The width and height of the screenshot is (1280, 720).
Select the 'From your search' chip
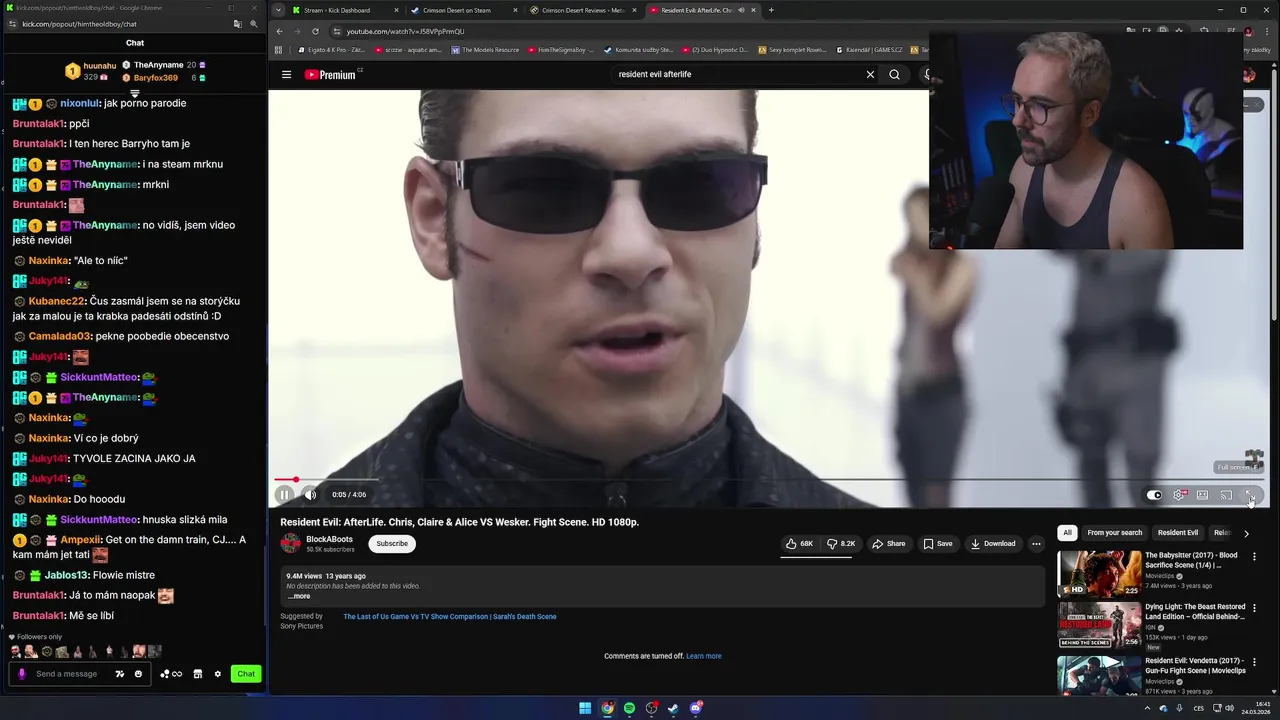click(x=1114, y=533)
